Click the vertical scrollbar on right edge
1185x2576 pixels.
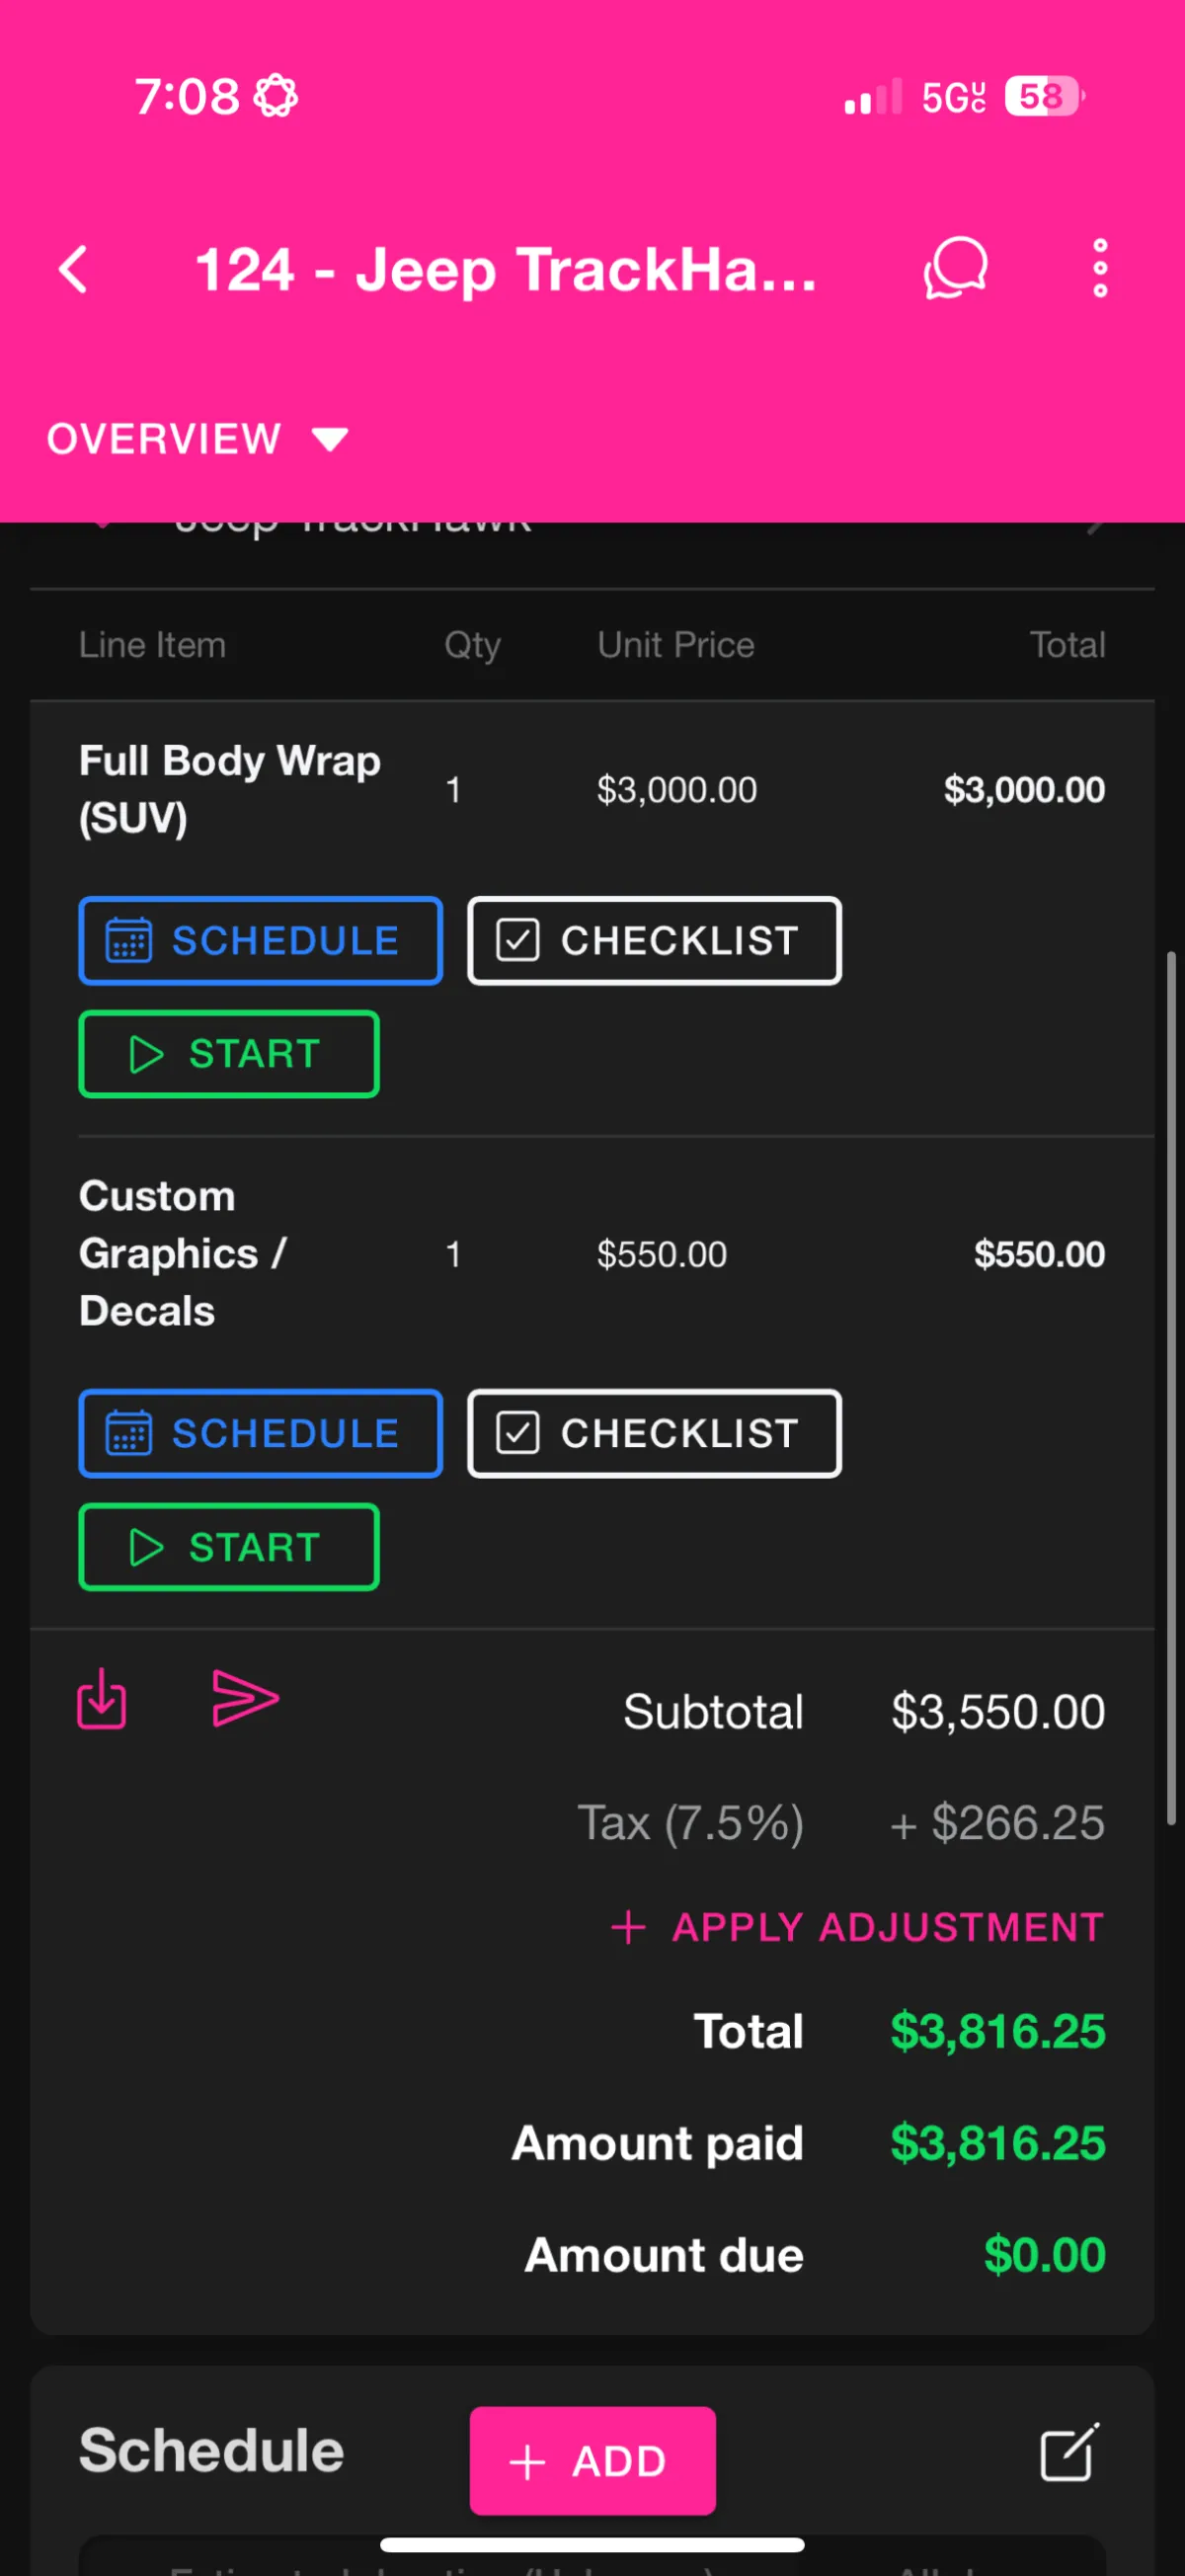1170,1390
